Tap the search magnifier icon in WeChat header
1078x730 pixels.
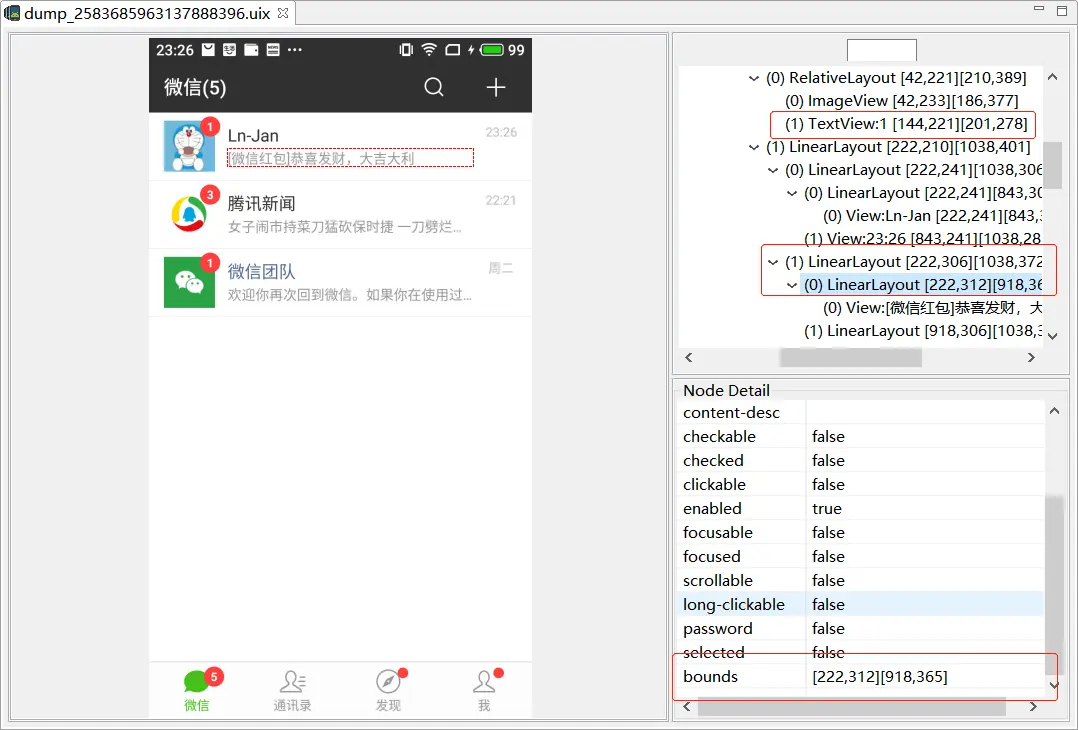tap(434, 87)
